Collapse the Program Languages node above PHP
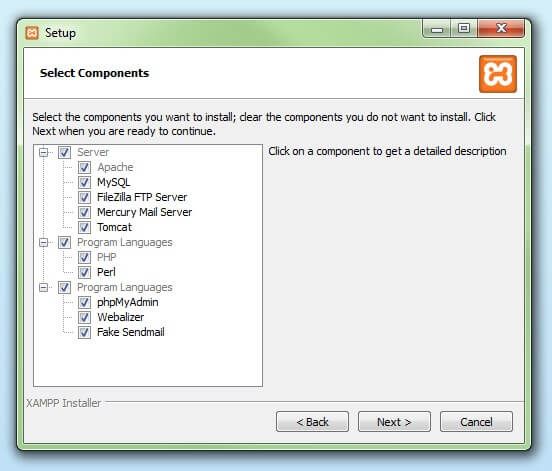This screenshot has width=552, height=471. pyautogui.click(x=44, y=243)
